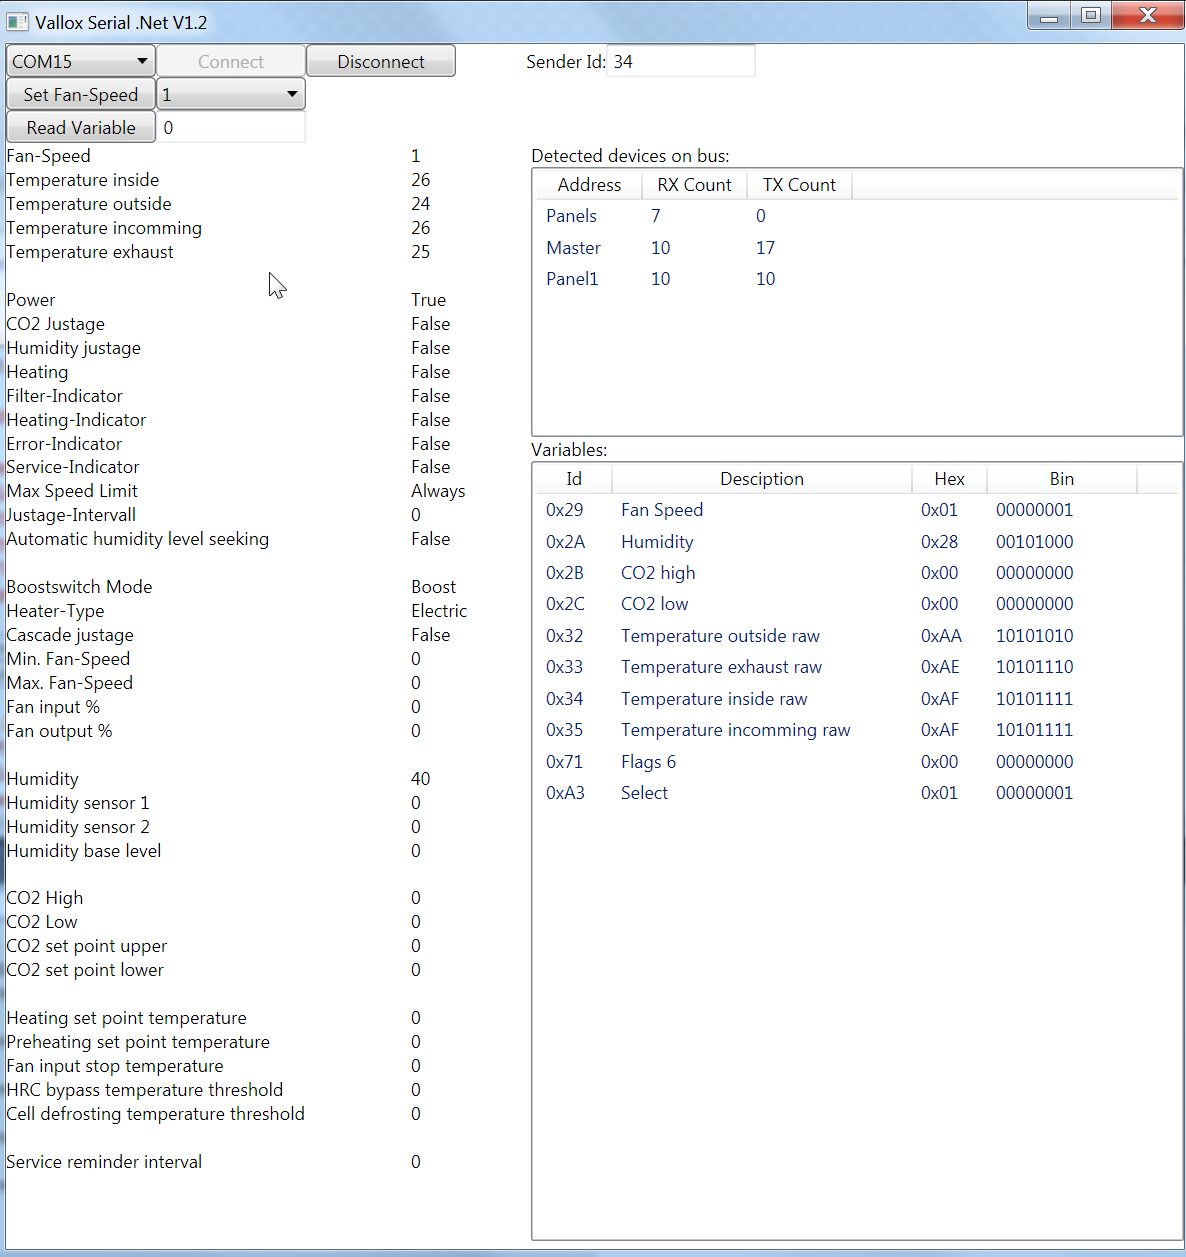Click the Humidity sensor 1 label

78,803
